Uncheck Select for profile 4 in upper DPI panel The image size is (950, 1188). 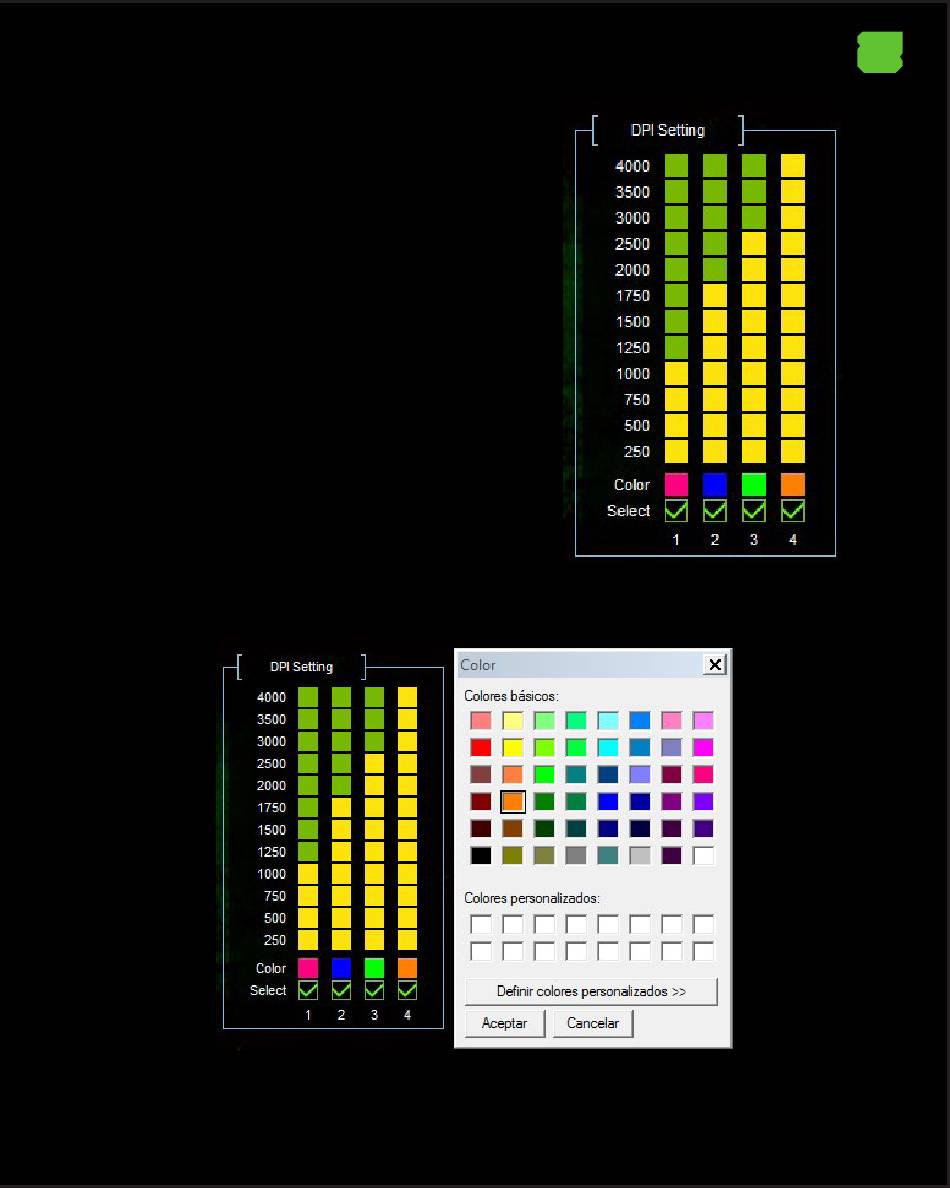pos(793,511)
